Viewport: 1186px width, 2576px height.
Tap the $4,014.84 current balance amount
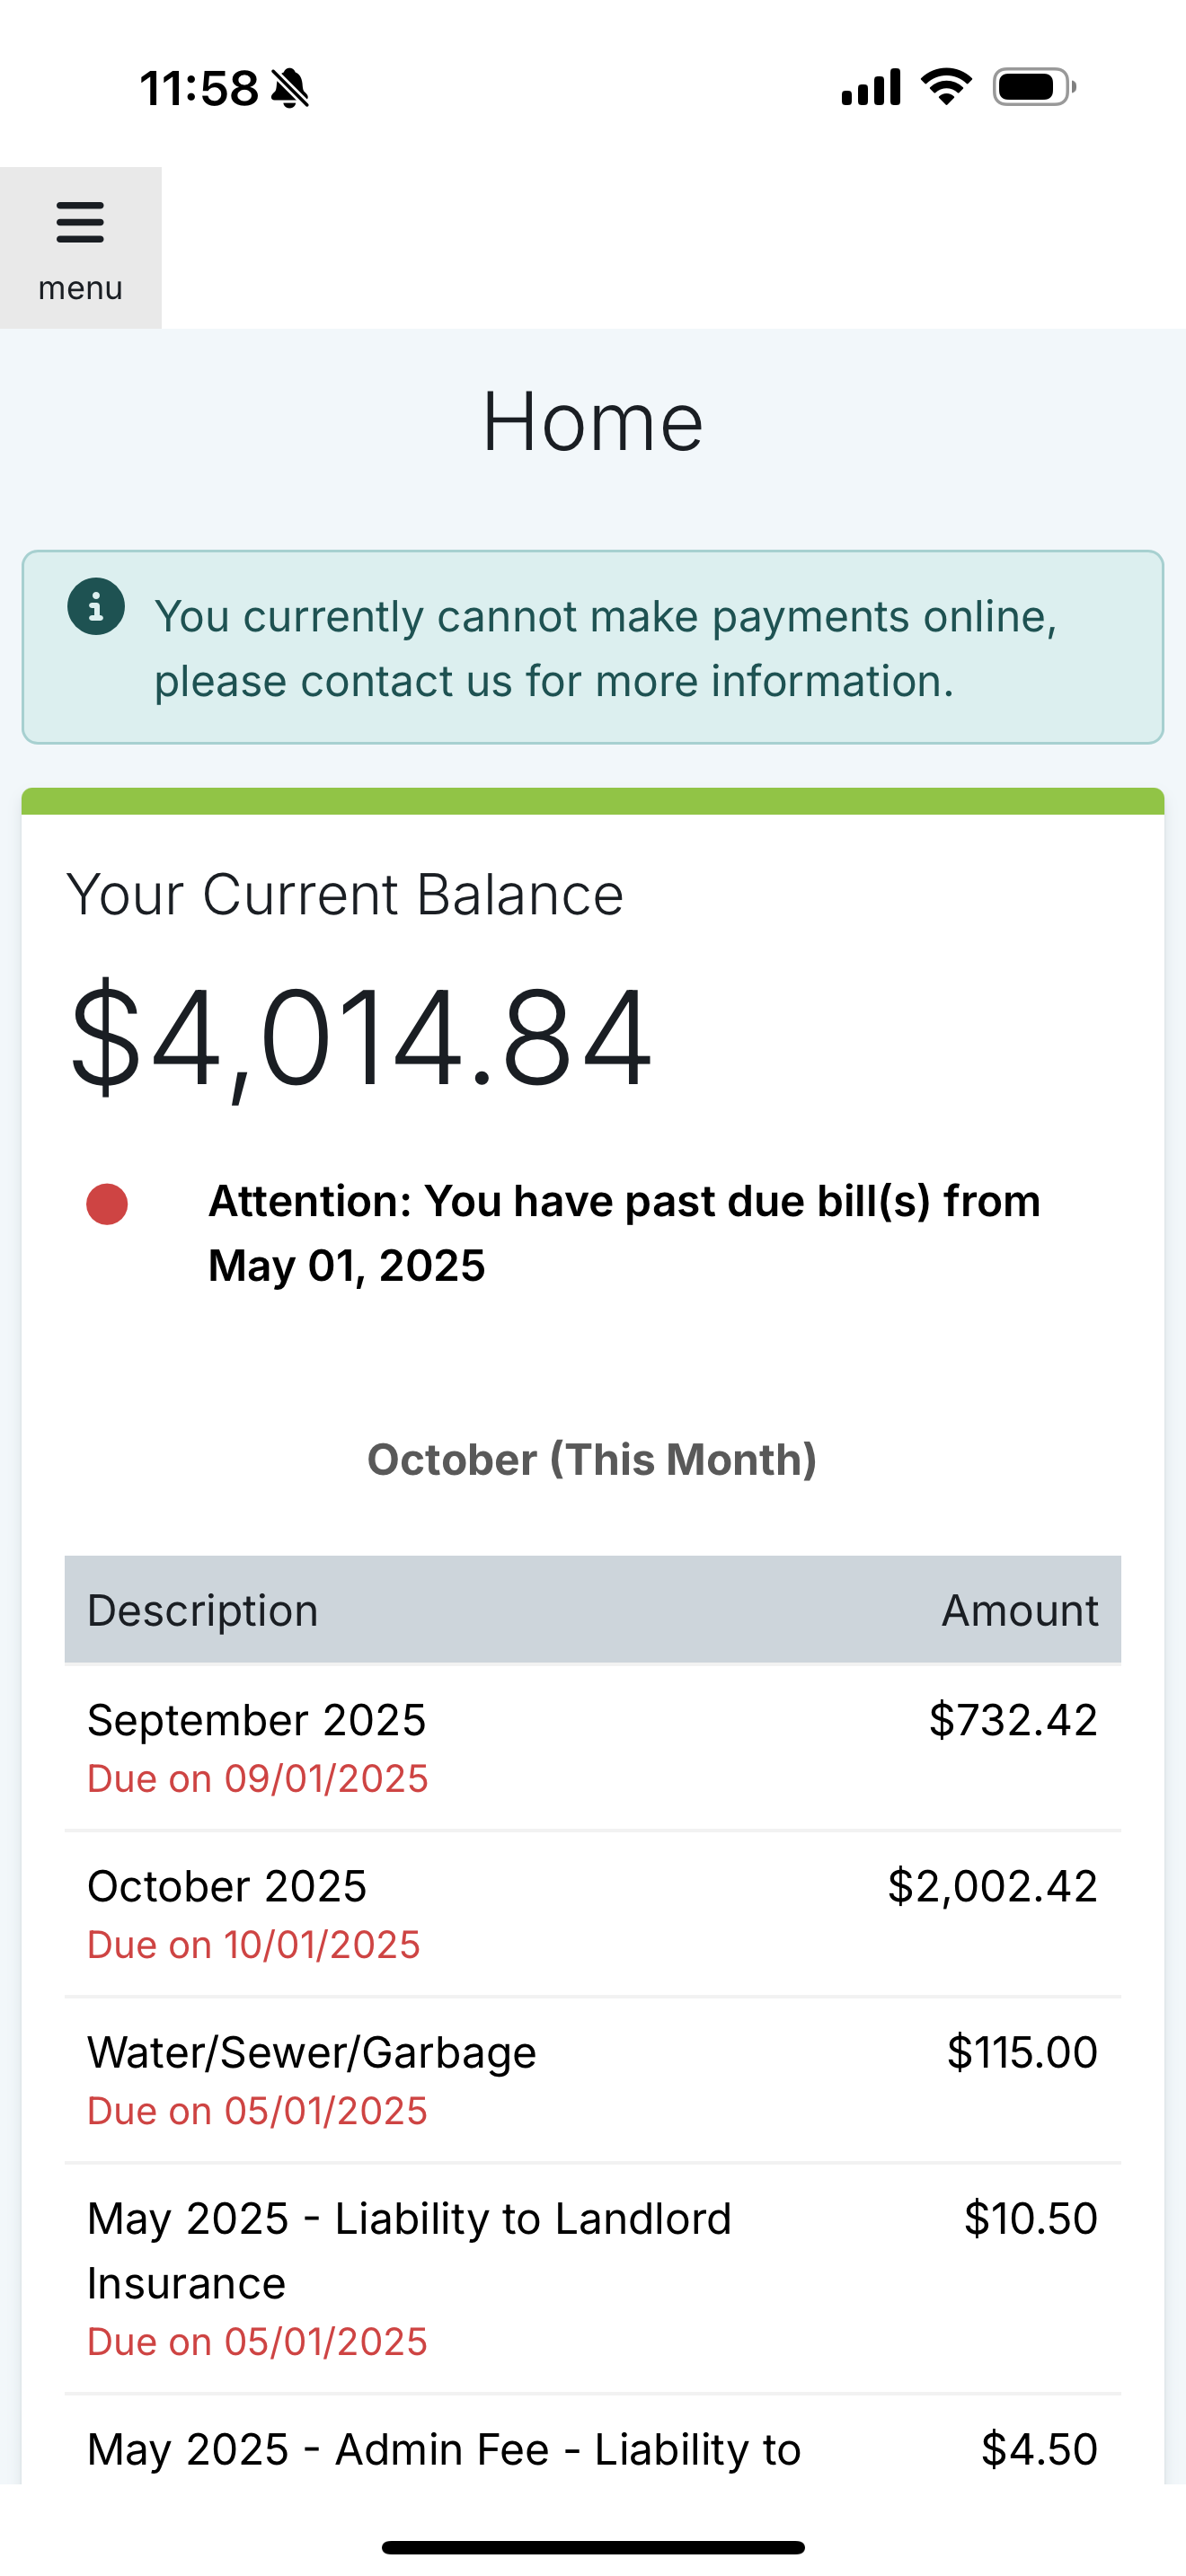point(360,1037)
